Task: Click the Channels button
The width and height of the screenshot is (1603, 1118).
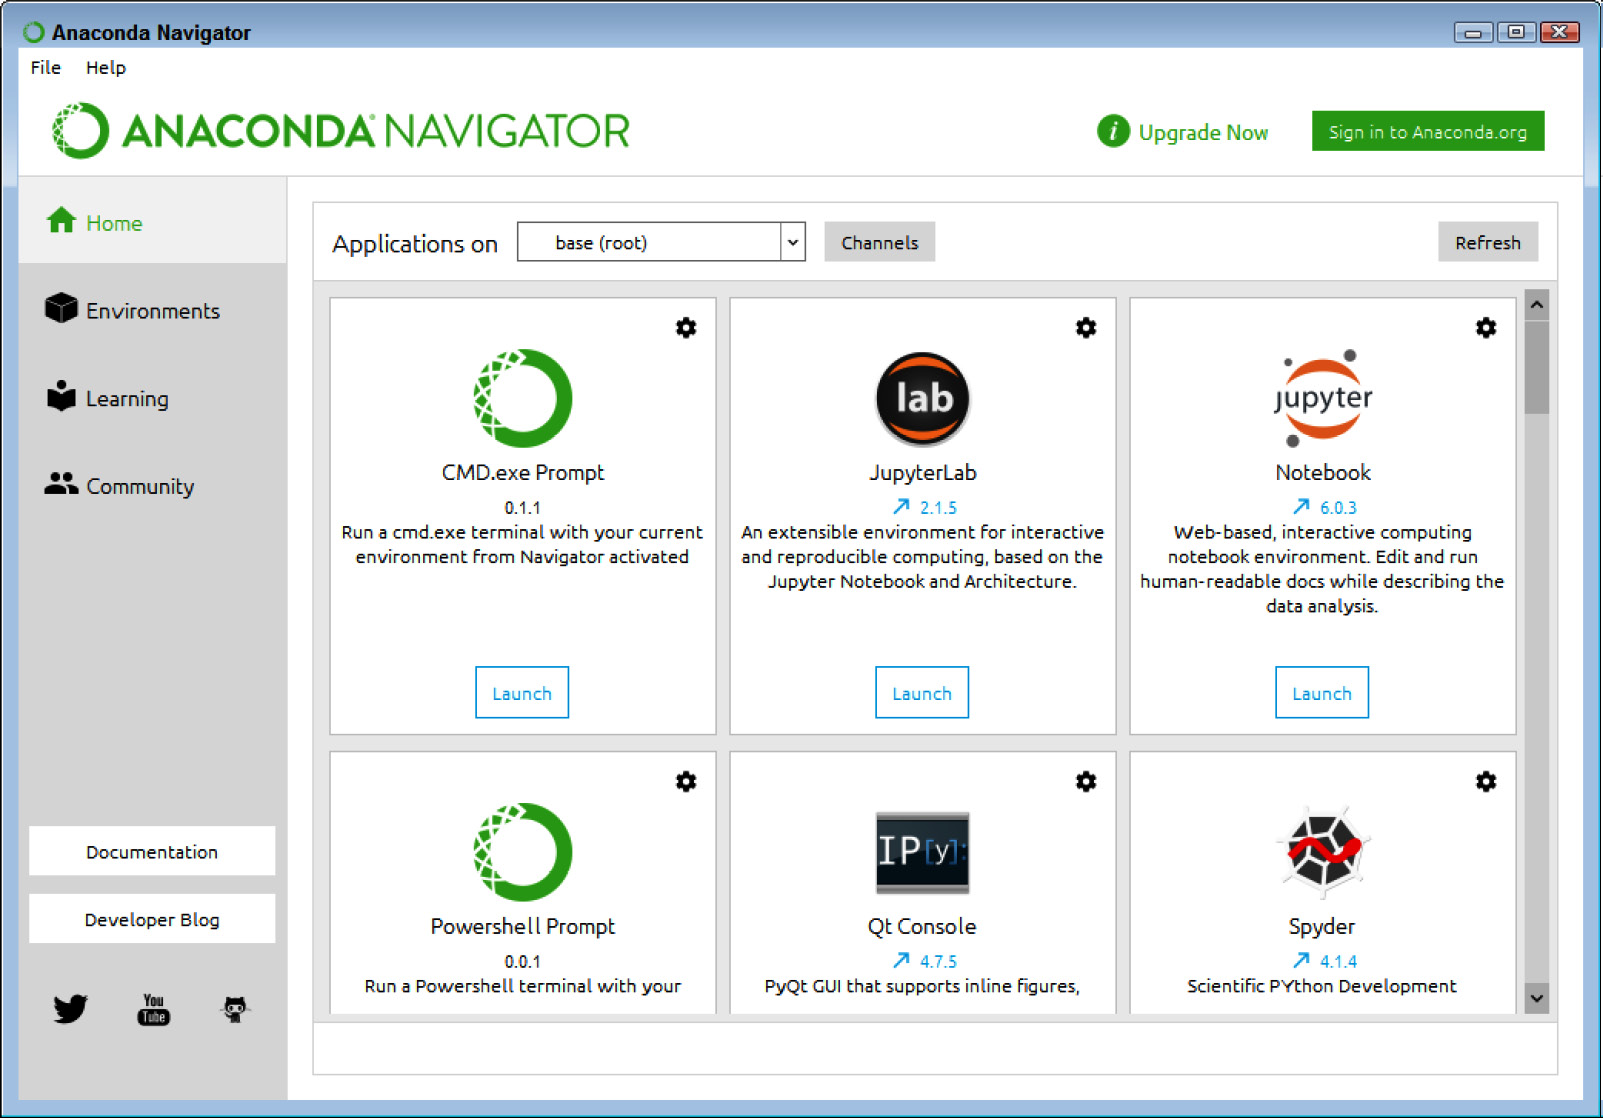Action: point(879,242)
